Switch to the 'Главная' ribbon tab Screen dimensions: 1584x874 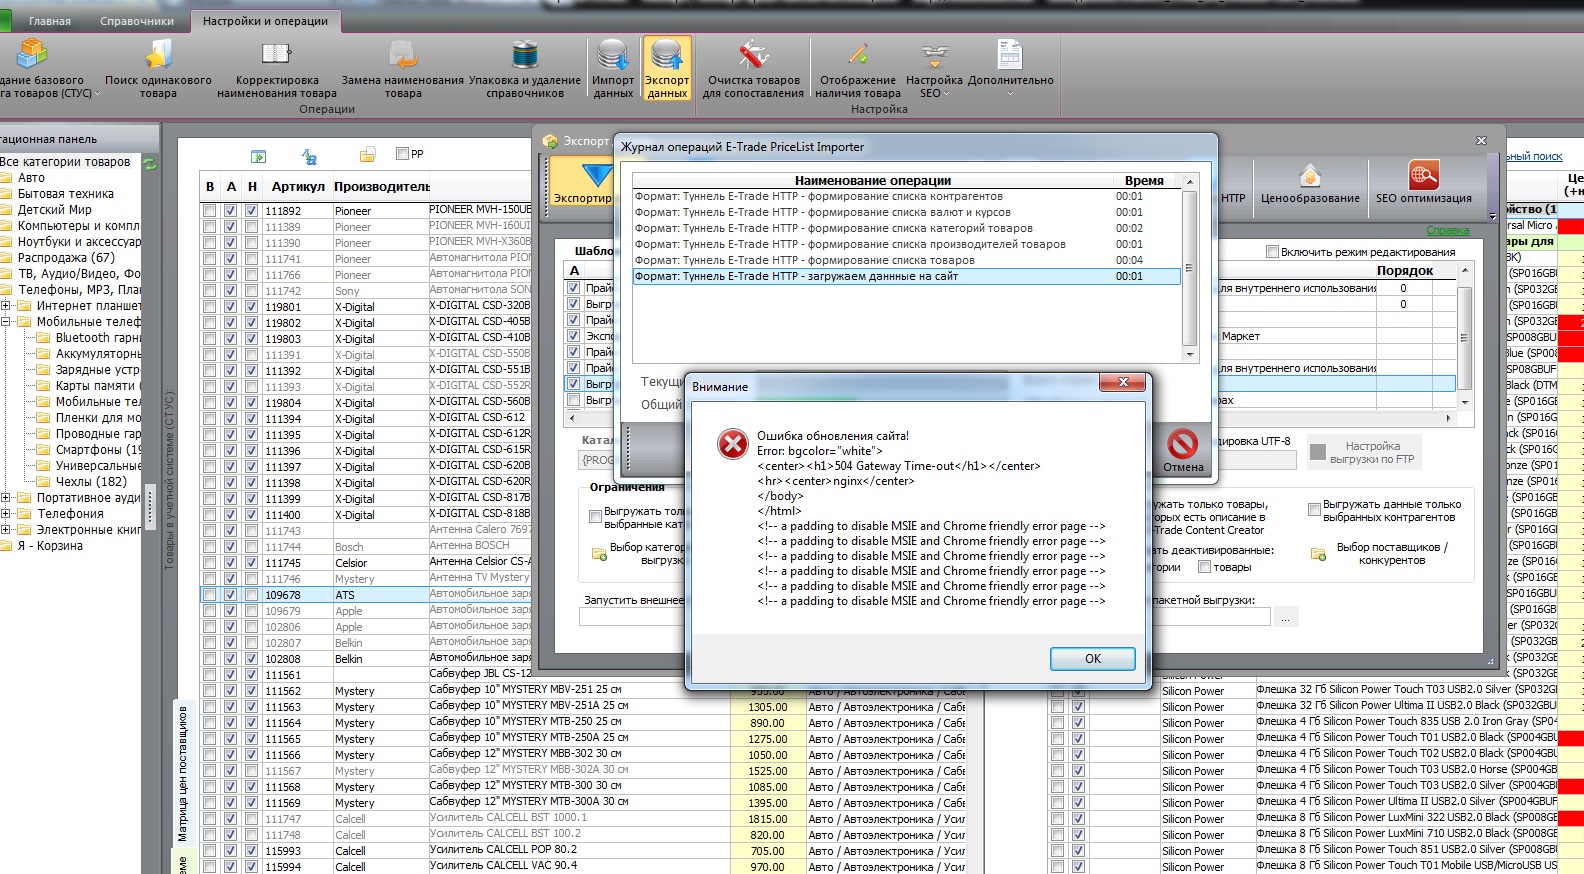50,21
